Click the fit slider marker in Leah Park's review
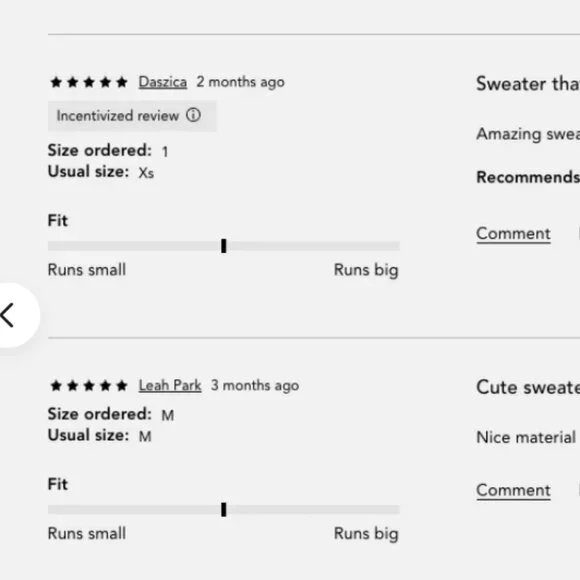 [223, 510]
